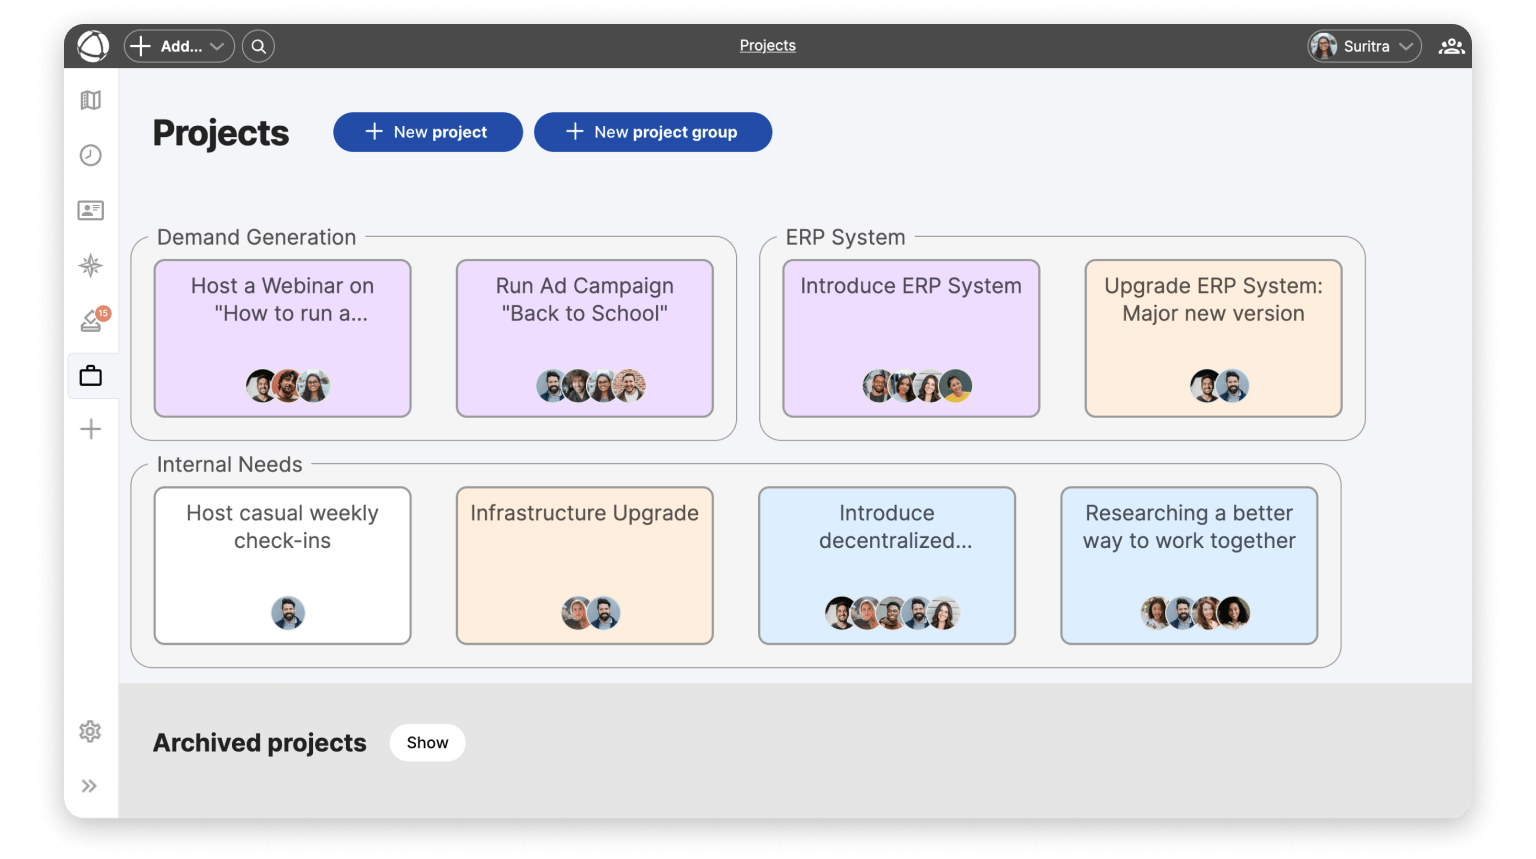Click the New project button

pyautogui.click(x=427, y=132)
